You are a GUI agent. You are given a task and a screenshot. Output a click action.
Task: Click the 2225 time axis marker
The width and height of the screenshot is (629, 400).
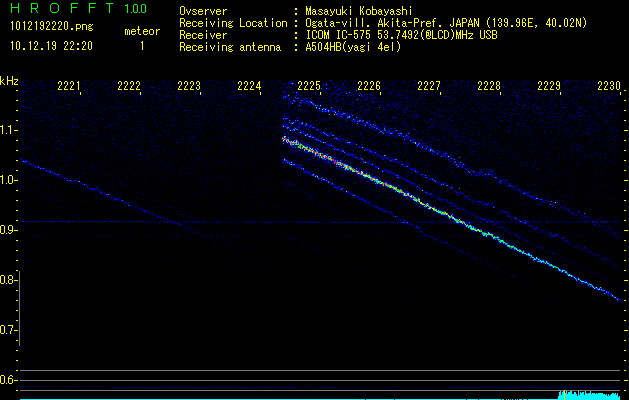point(309,85)
